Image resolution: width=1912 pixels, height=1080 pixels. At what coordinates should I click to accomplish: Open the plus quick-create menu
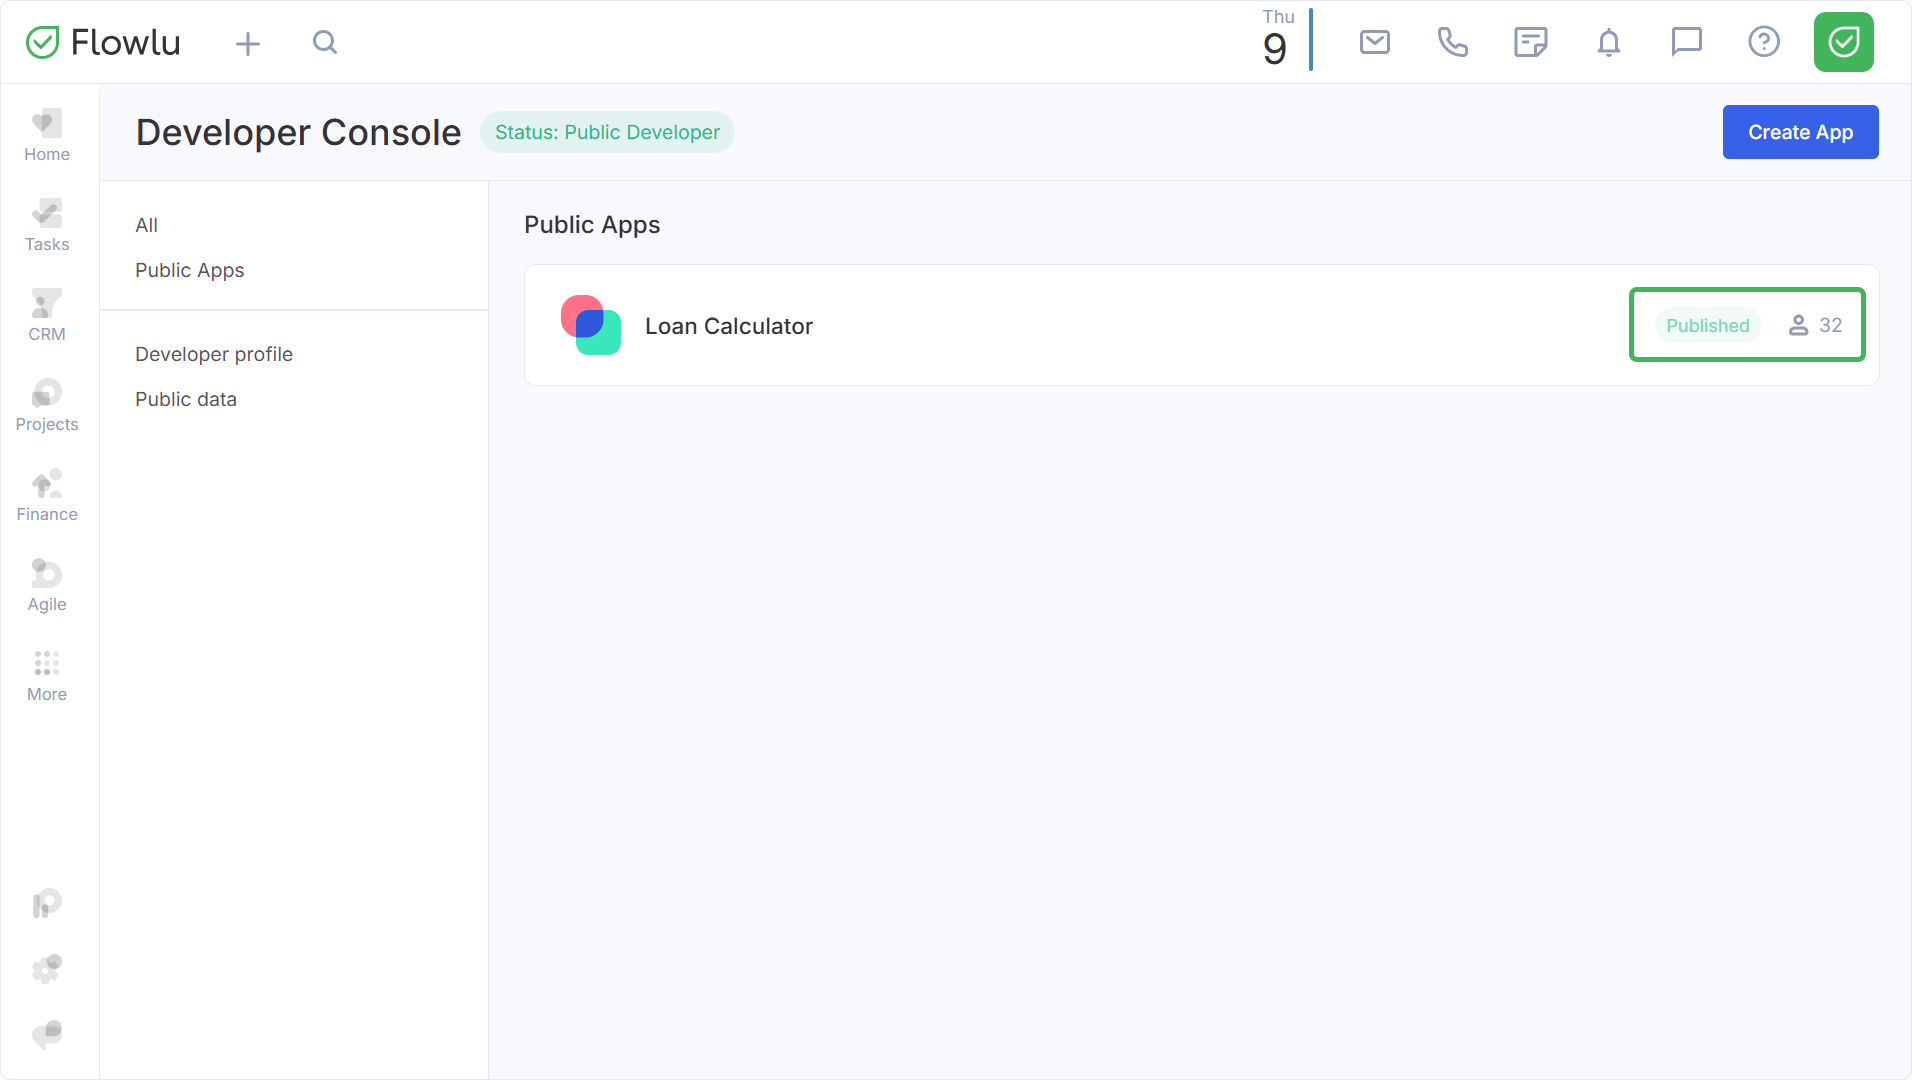[248, 43]
